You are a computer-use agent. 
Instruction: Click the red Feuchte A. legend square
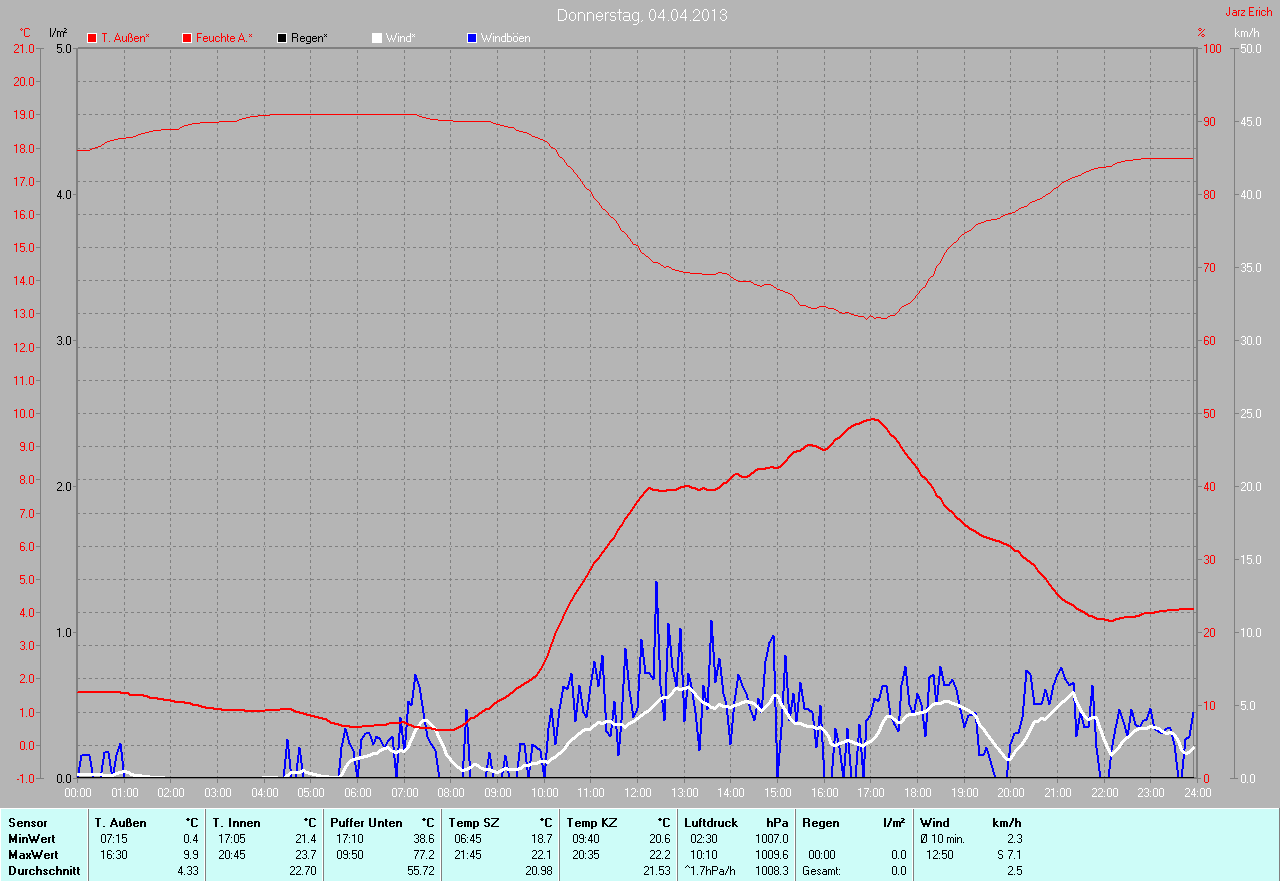coord(187,38)
